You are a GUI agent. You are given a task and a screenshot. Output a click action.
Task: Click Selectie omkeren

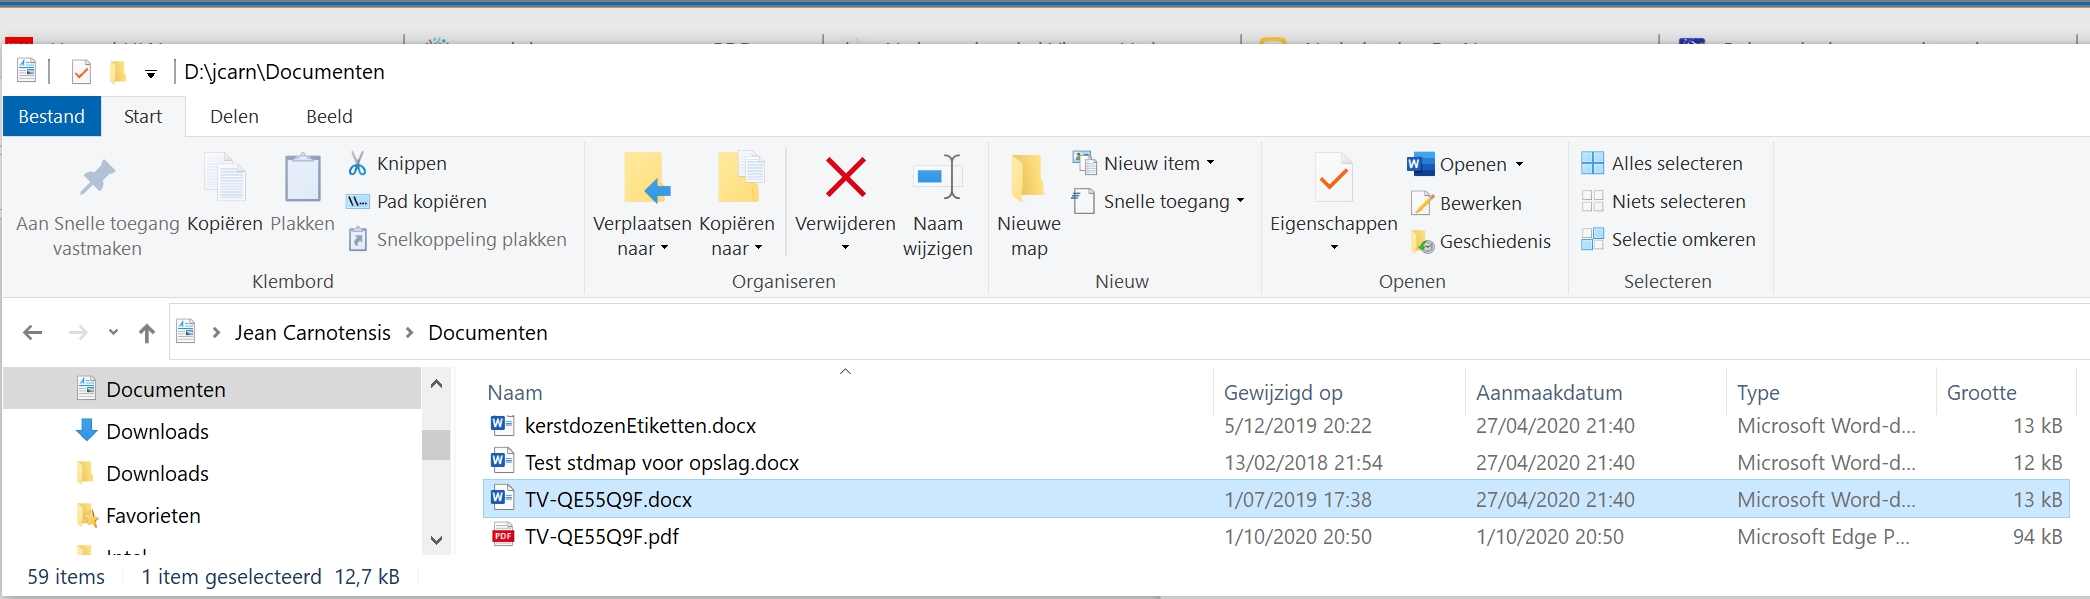coord(1682,239)
